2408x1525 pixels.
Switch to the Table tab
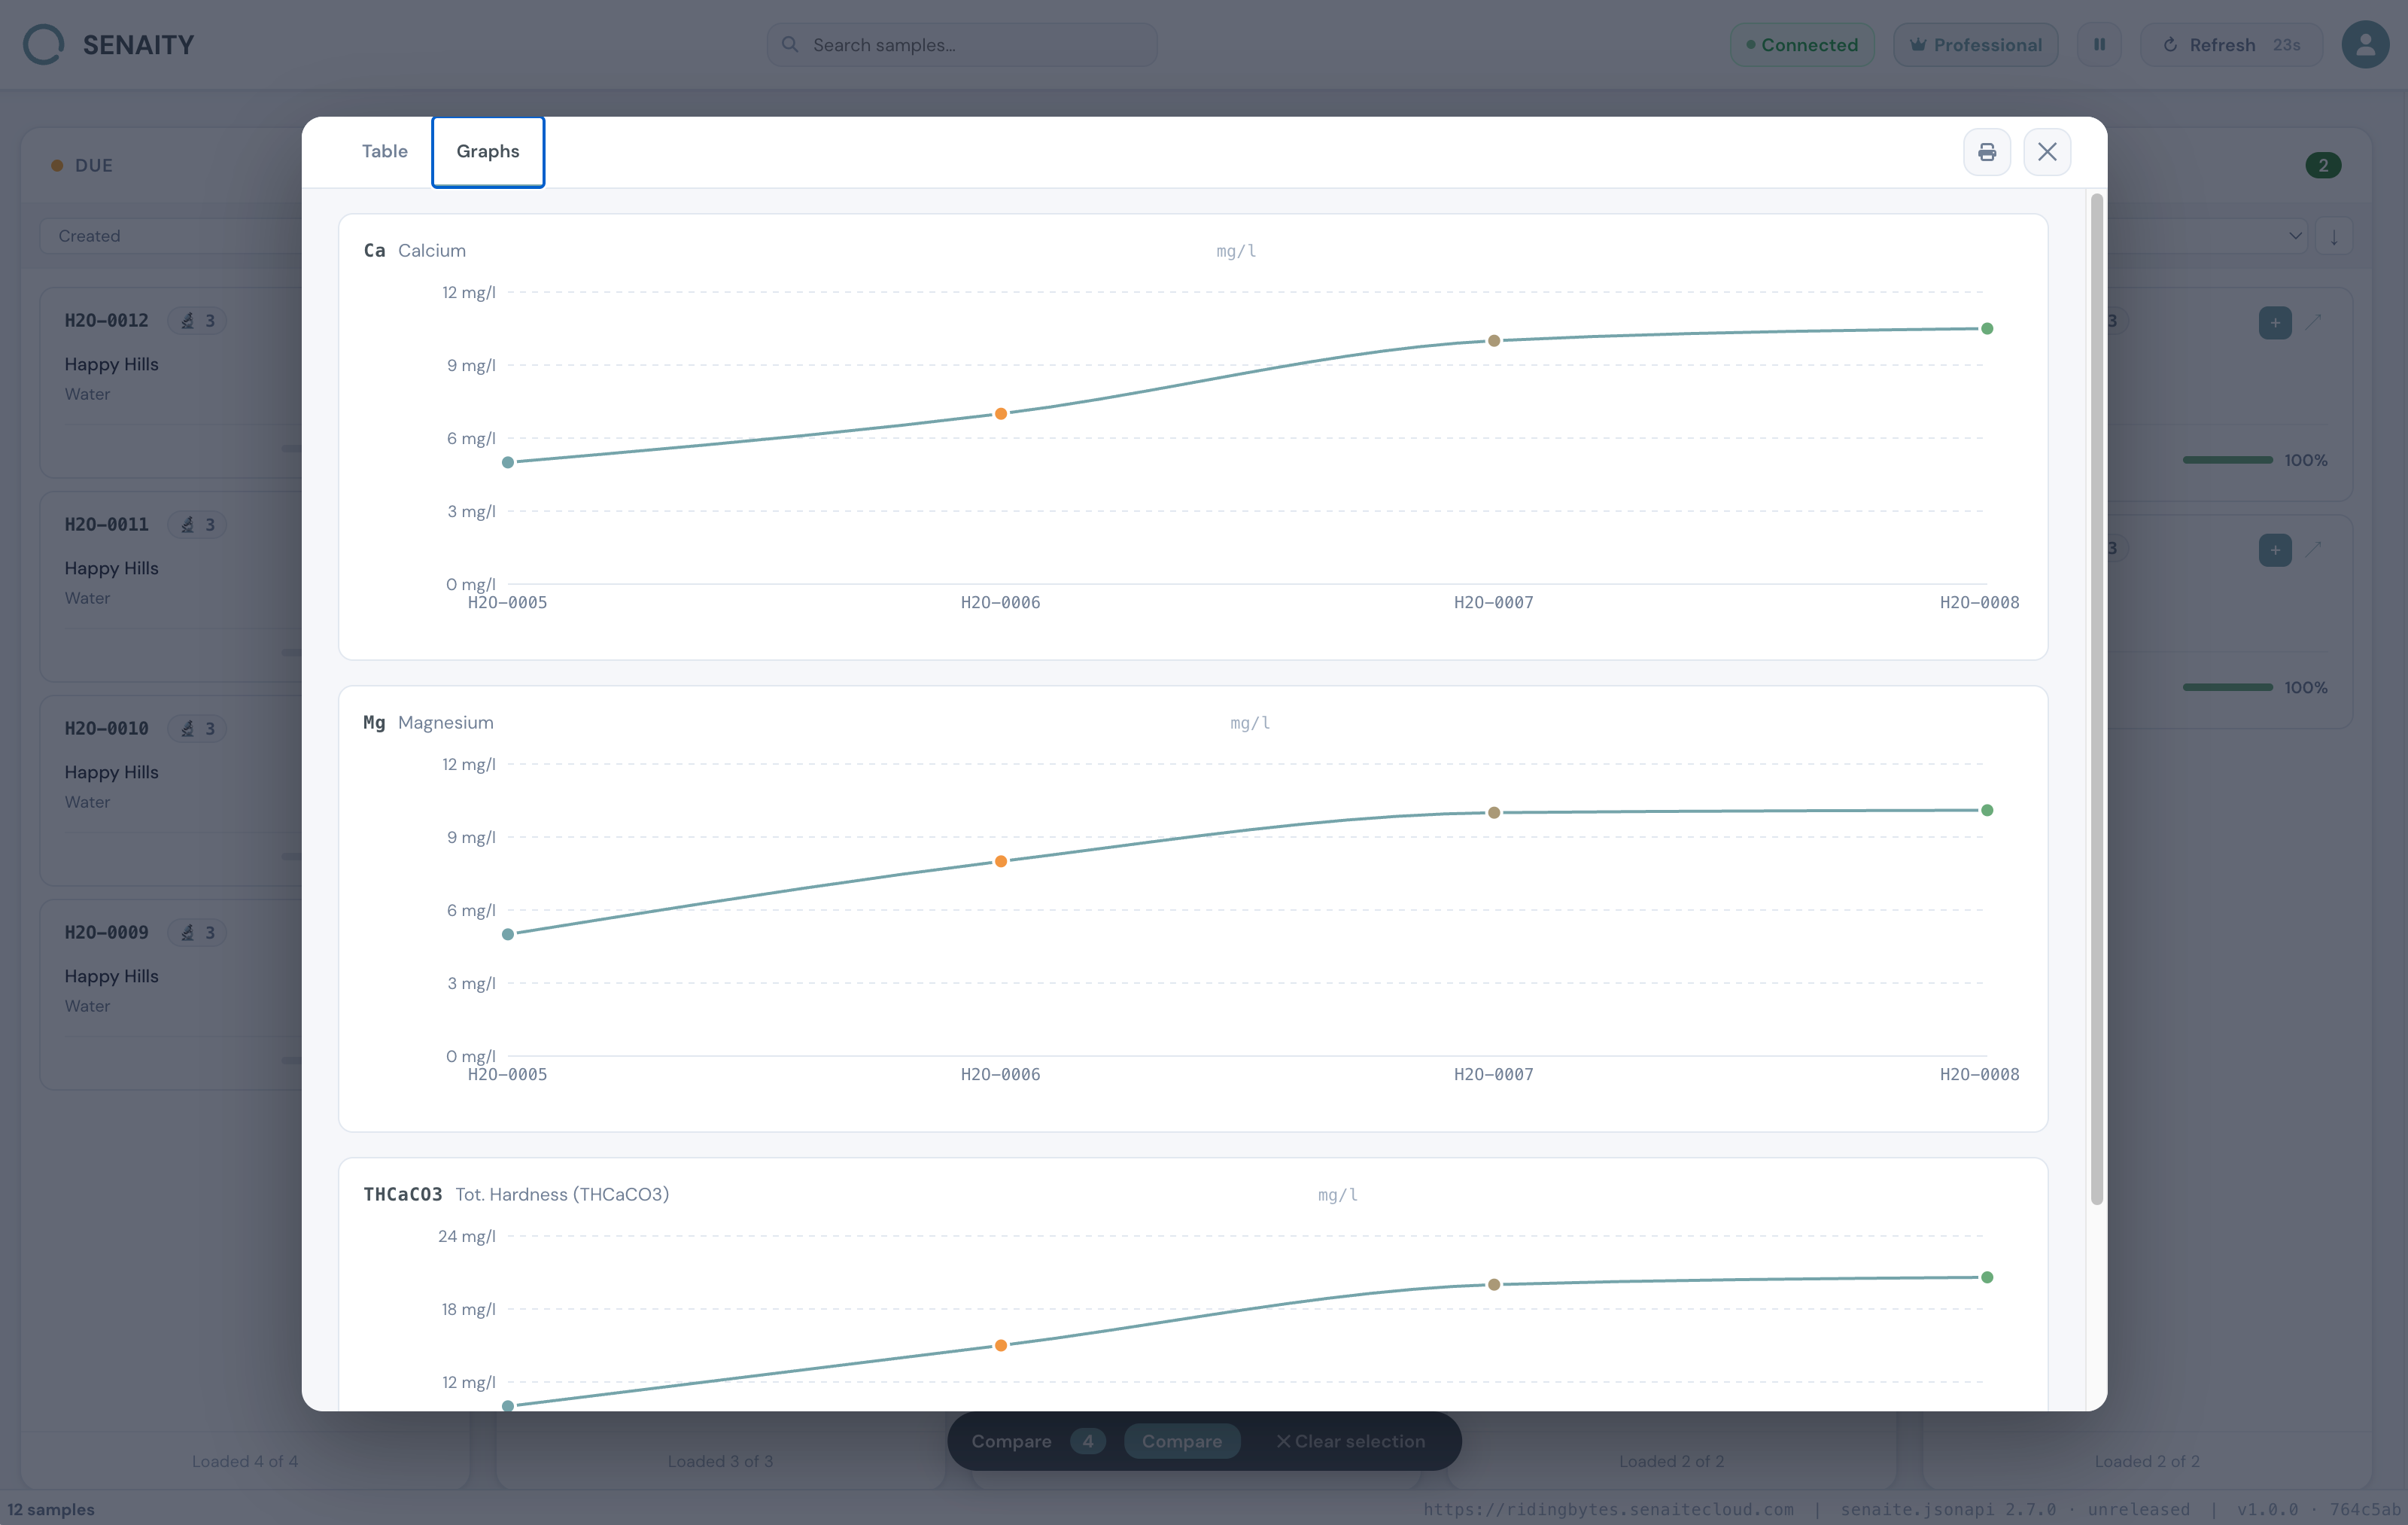point(384,151)
